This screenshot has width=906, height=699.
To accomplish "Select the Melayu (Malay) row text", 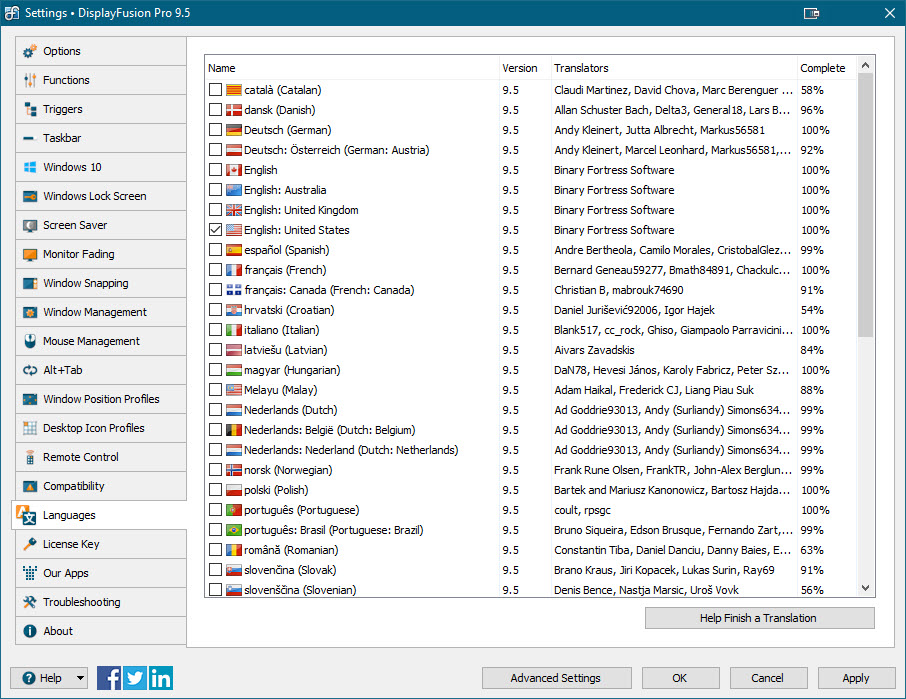I will pos(280,390).
